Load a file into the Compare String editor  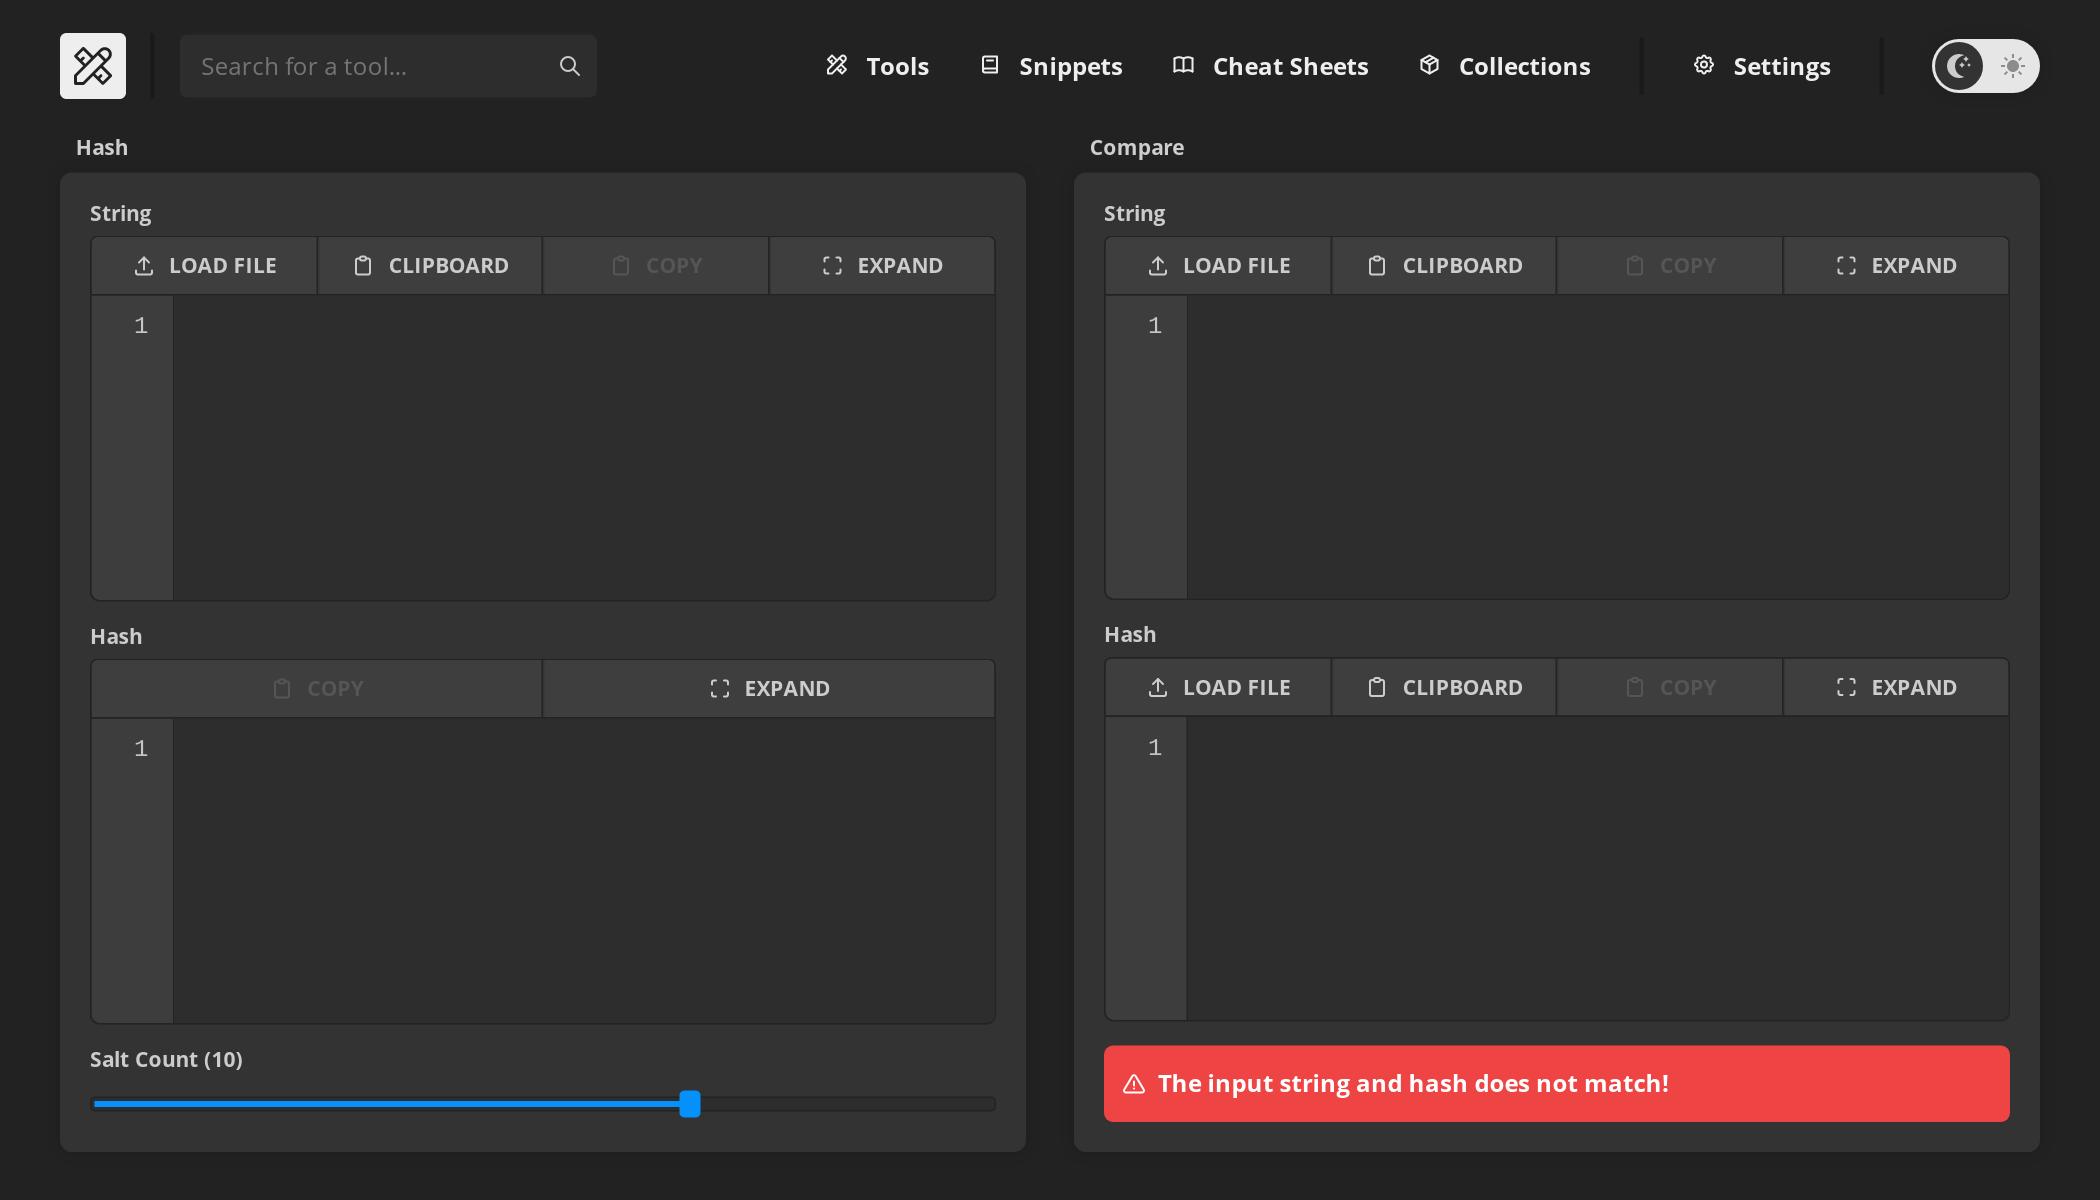(x=1218, y=266)
